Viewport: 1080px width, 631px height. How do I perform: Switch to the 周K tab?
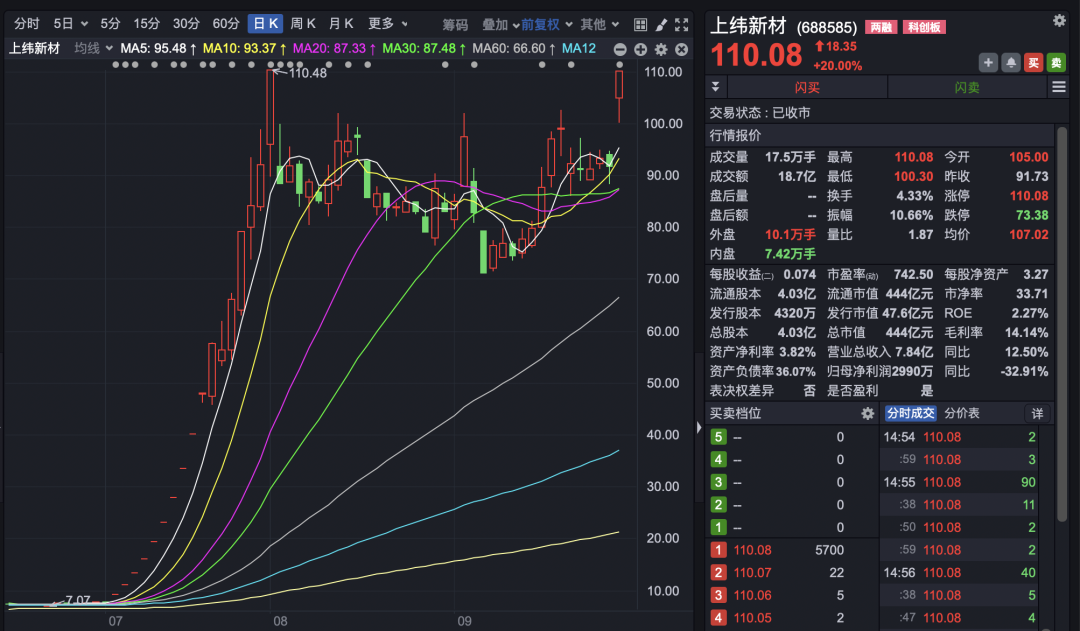(303, 24)
